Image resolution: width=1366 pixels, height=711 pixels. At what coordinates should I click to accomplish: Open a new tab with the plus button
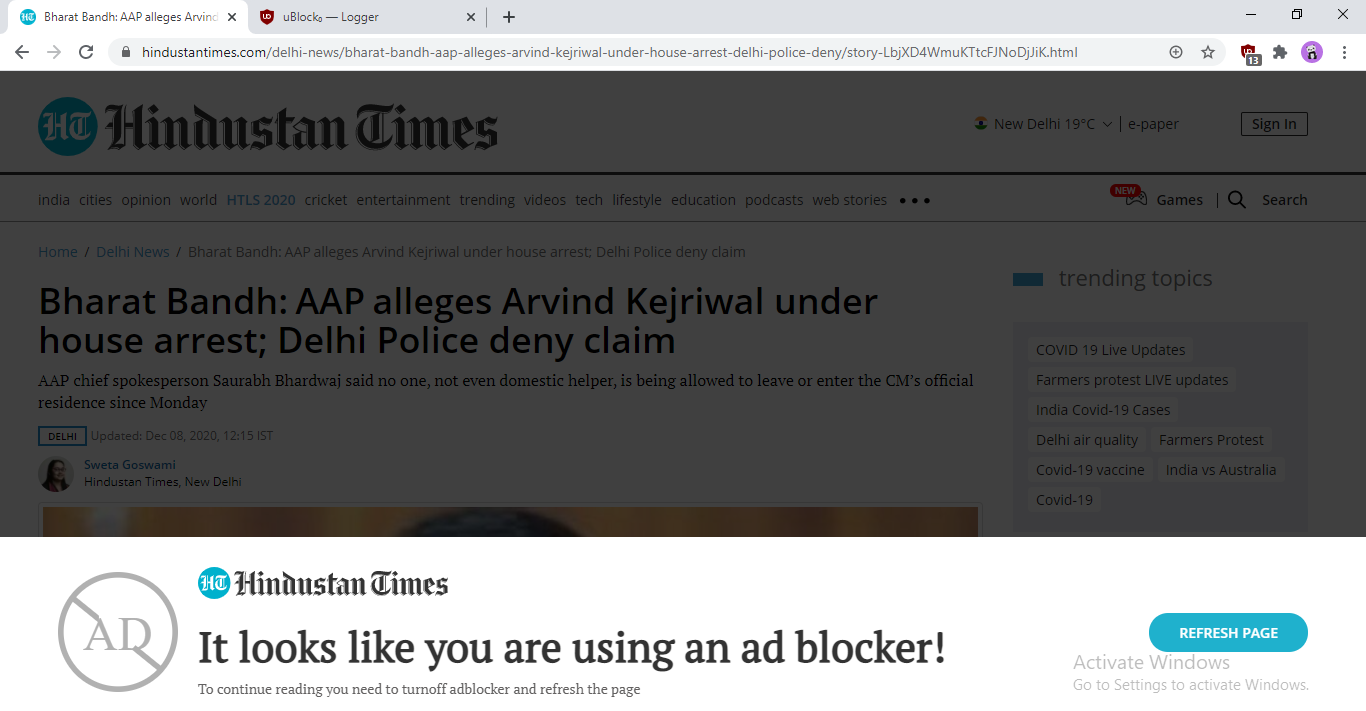pyautogui.click(x=509, y=17)
